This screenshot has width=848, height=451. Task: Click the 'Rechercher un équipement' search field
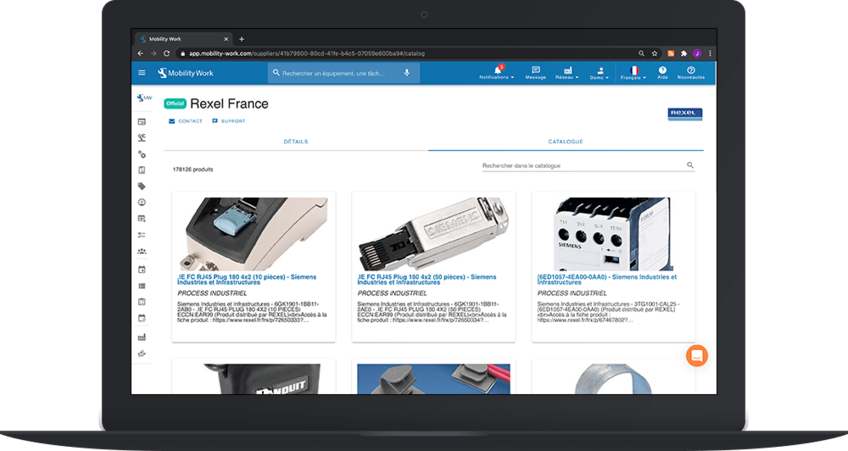[x=343, y=73]
